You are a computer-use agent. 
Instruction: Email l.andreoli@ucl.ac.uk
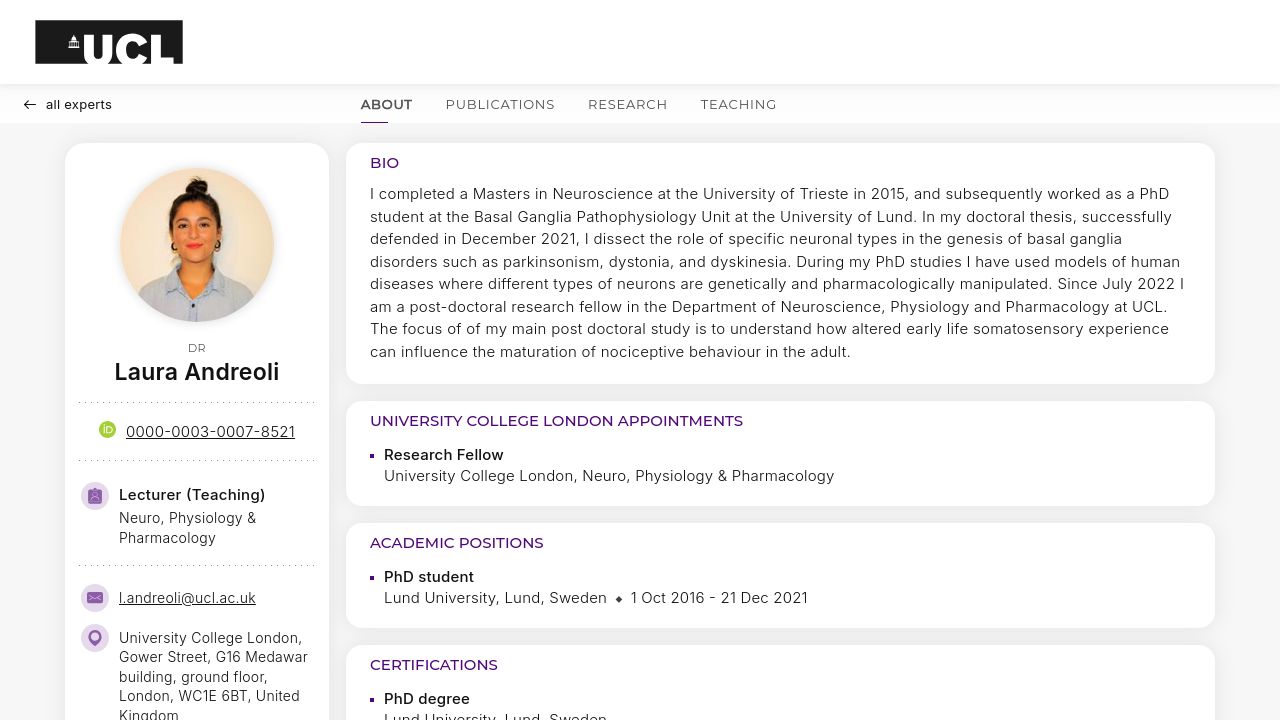pyautogui.click(x=187, y=598)
